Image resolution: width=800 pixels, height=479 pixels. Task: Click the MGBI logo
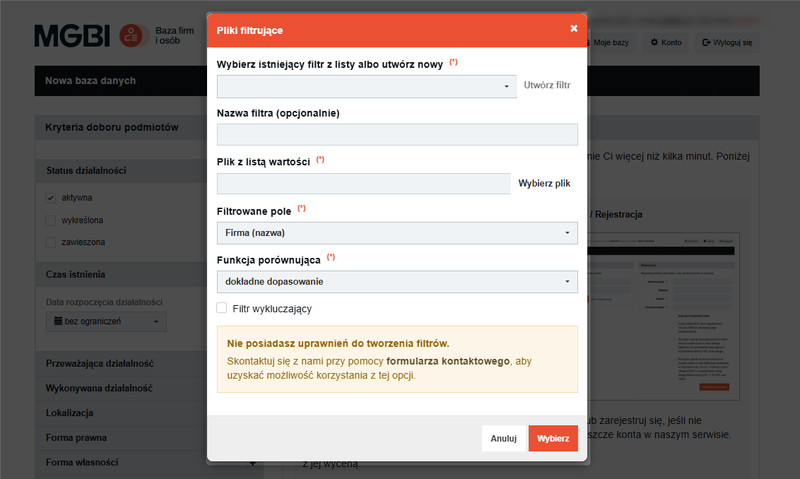(73, 37)
